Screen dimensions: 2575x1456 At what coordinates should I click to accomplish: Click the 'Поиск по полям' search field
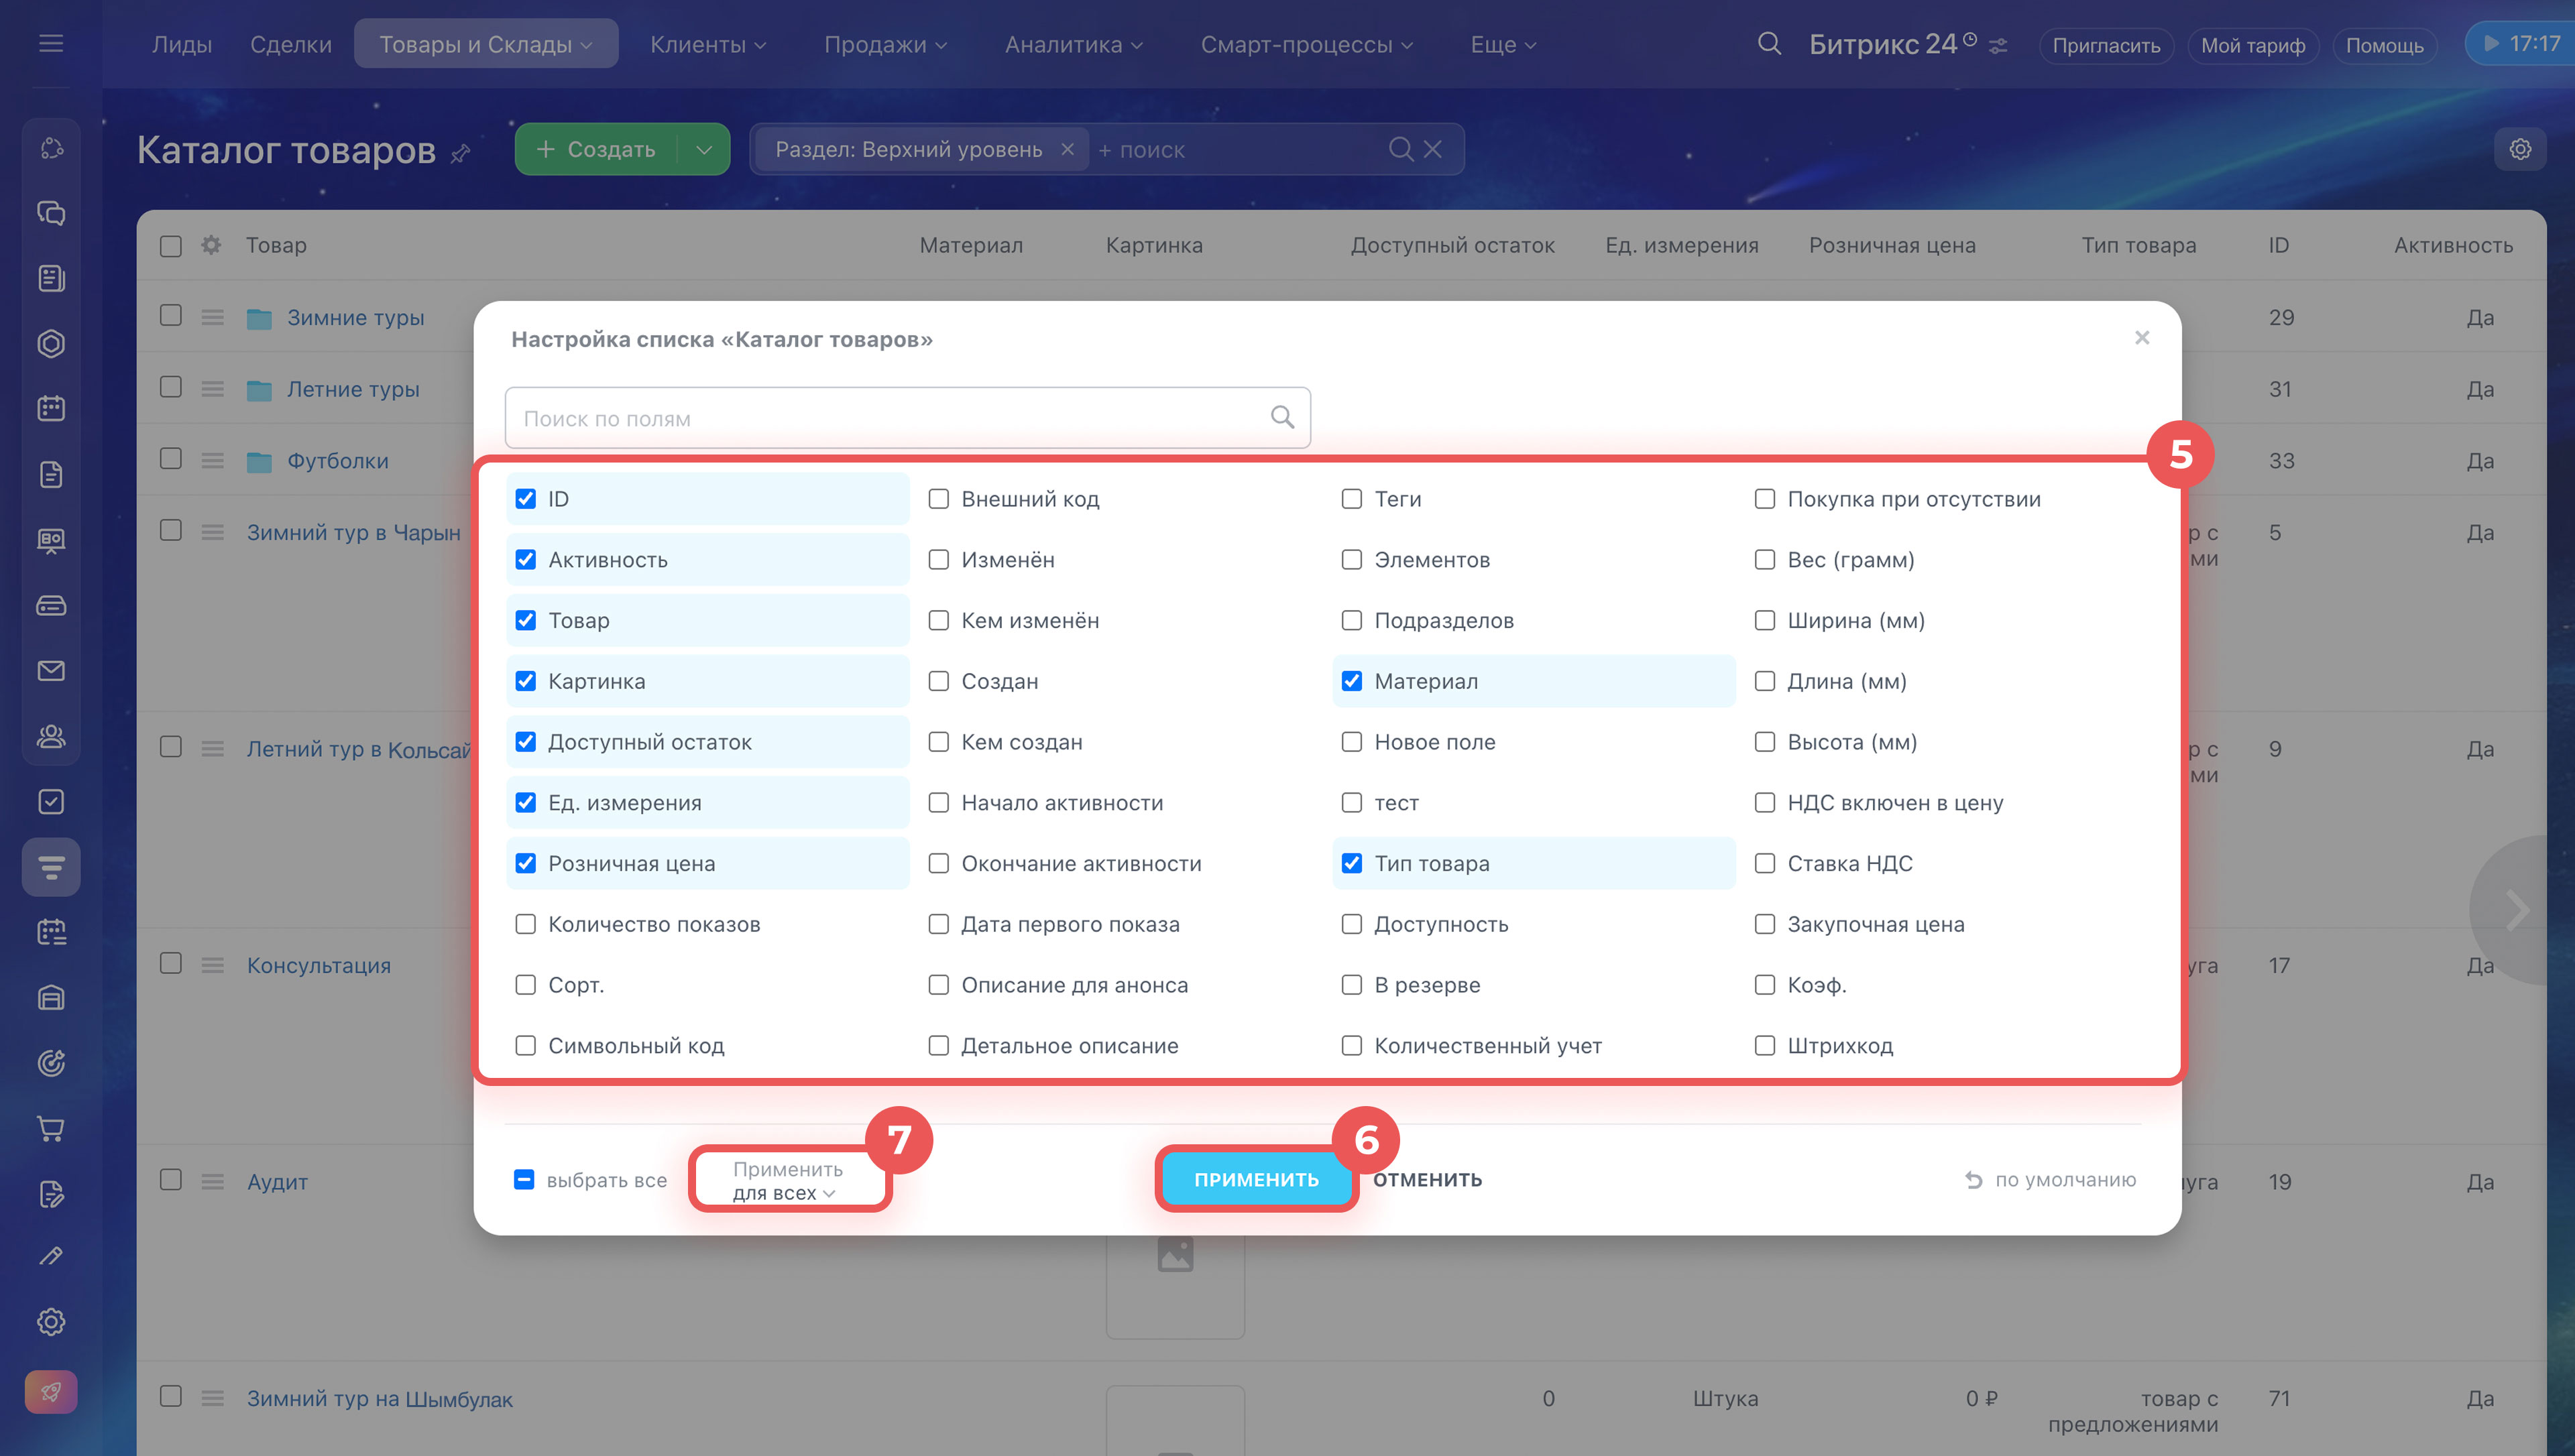coord(890,418)
